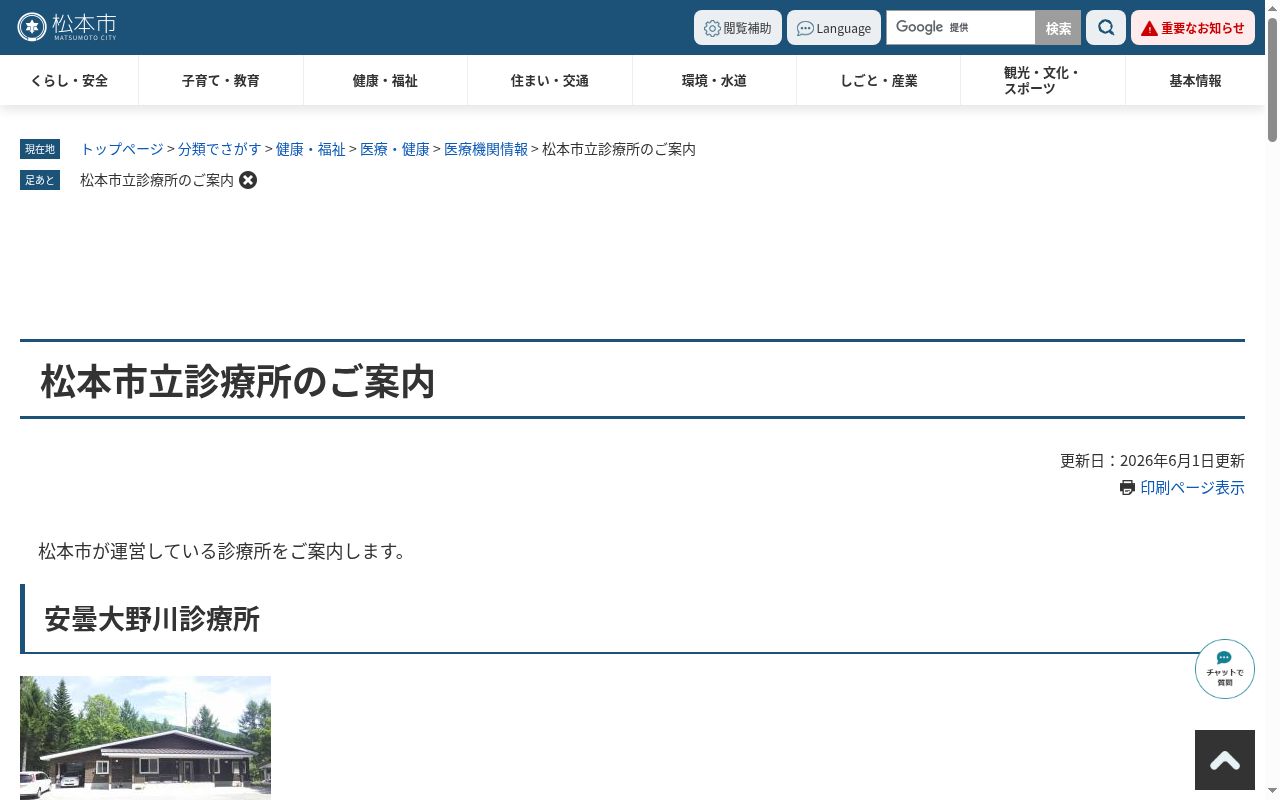Go to トップページ breadcrumb link
The height and width of the screenshot is (800, 1280).
[122, 149]
